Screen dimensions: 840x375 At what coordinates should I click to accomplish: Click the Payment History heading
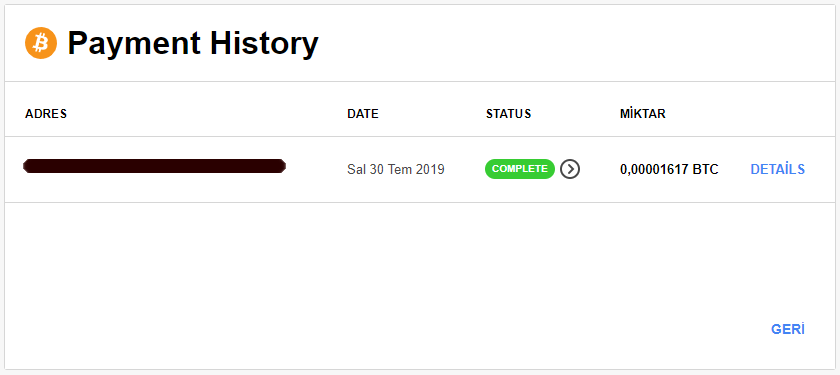coord(193,44)
